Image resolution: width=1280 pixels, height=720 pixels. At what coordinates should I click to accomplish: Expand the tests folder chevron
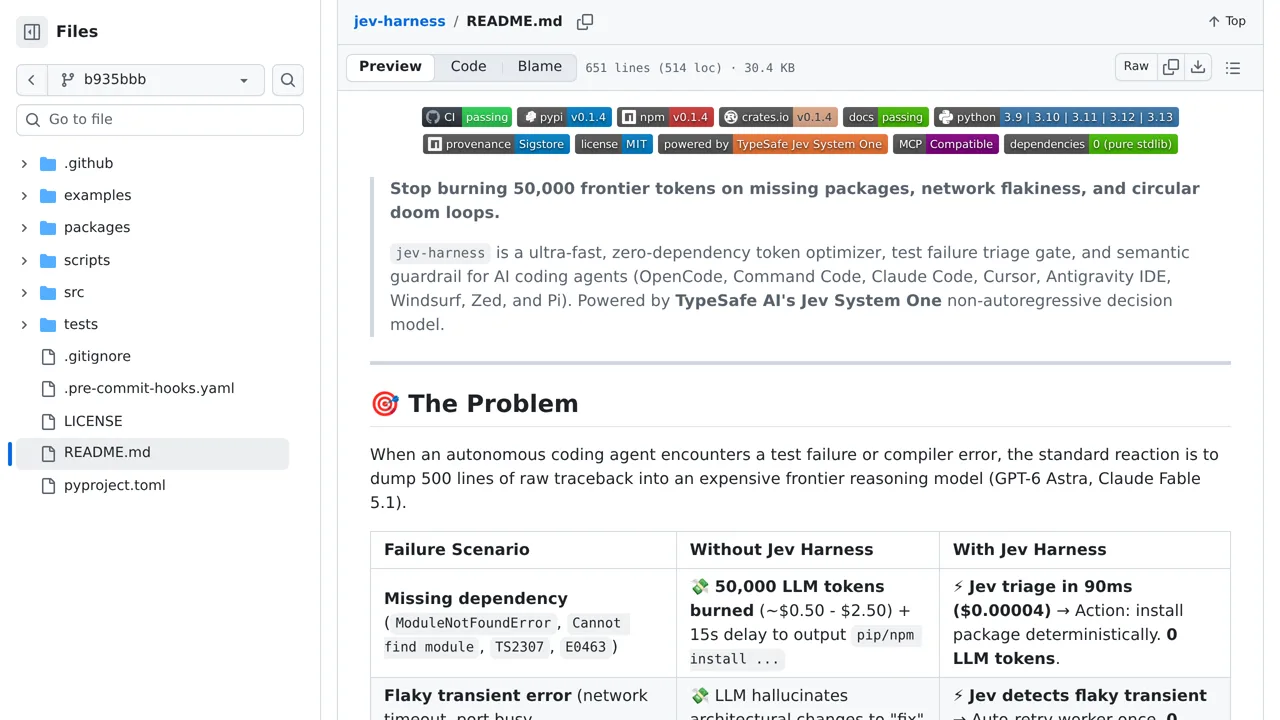pos(24,324)
